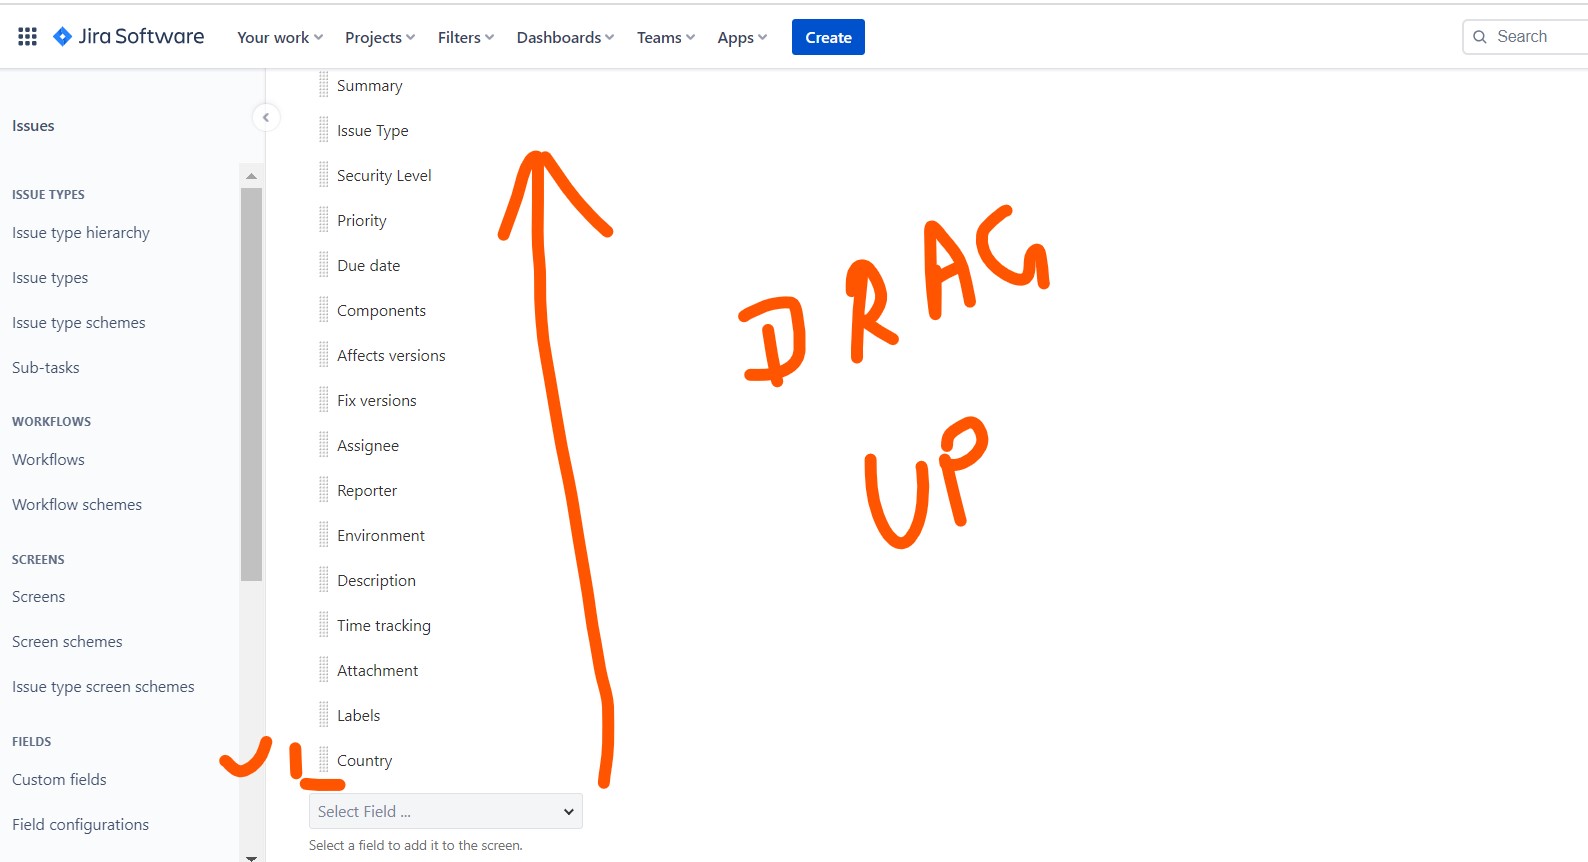
Task: Open the app switcher grid icon
Action: pyautogui.click(x=27, y=37)
